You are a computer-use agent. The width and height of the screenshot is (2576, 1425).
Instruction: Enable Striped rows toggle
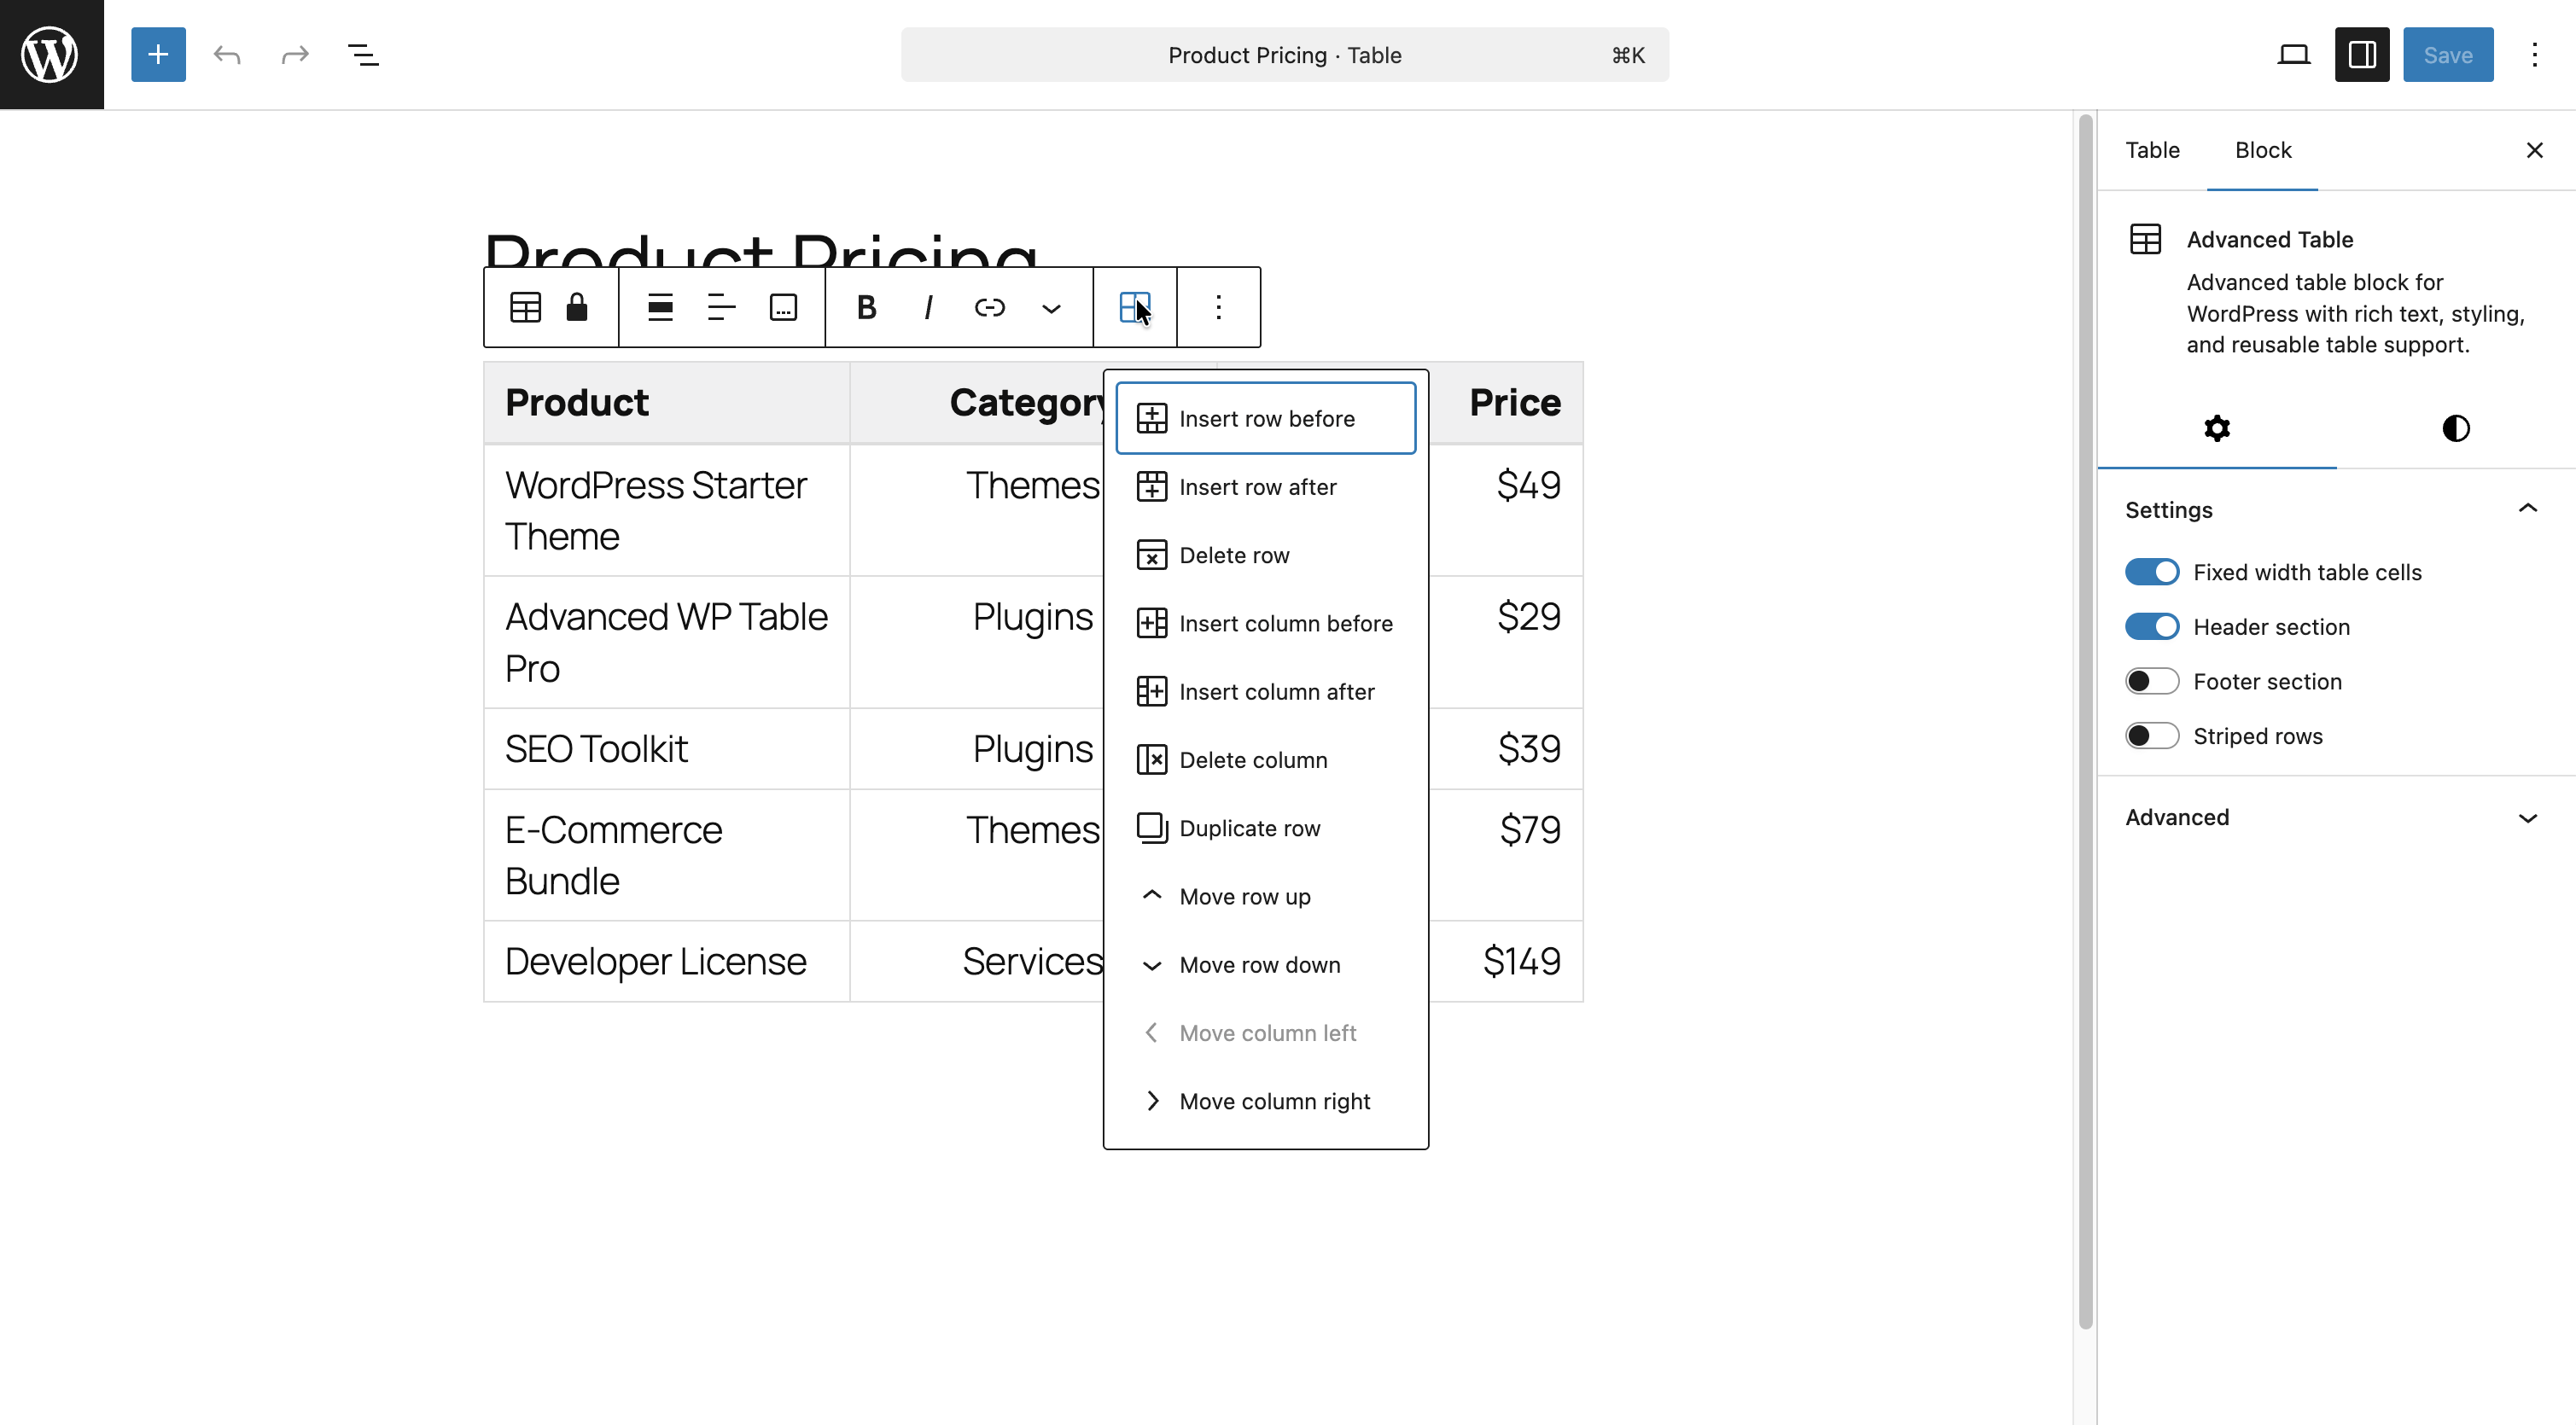tap(2152, 736)
